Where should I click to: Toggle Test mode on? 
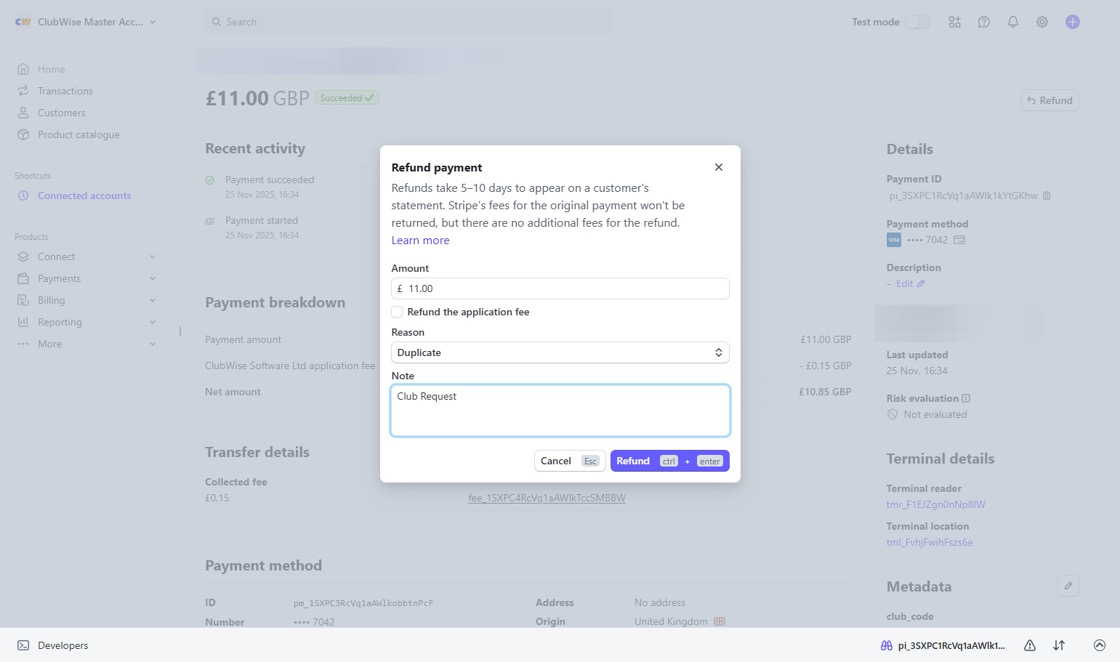(x=917, y=21)
